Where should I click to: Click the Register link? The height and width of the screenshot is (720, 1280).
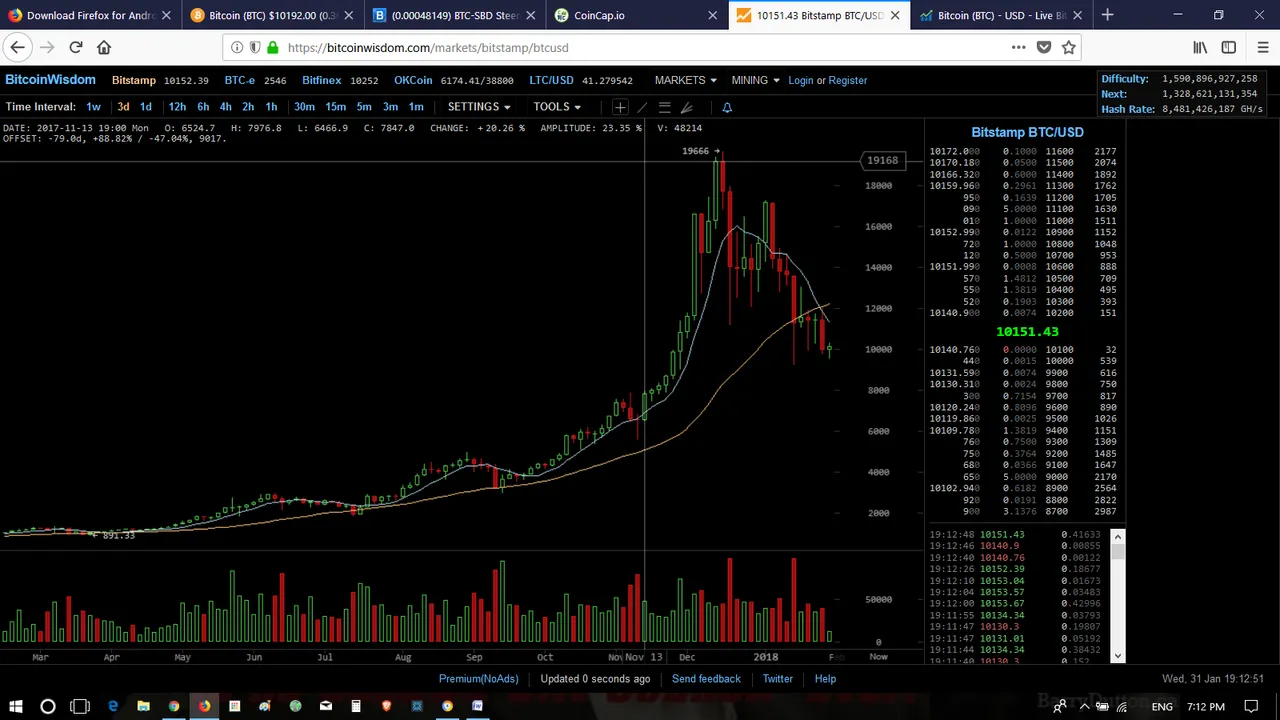point(848,80)
